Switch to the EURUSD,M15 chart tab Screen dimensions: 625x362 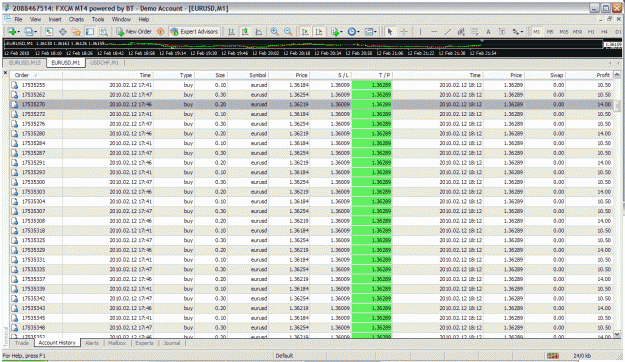[x=25, y=63]
